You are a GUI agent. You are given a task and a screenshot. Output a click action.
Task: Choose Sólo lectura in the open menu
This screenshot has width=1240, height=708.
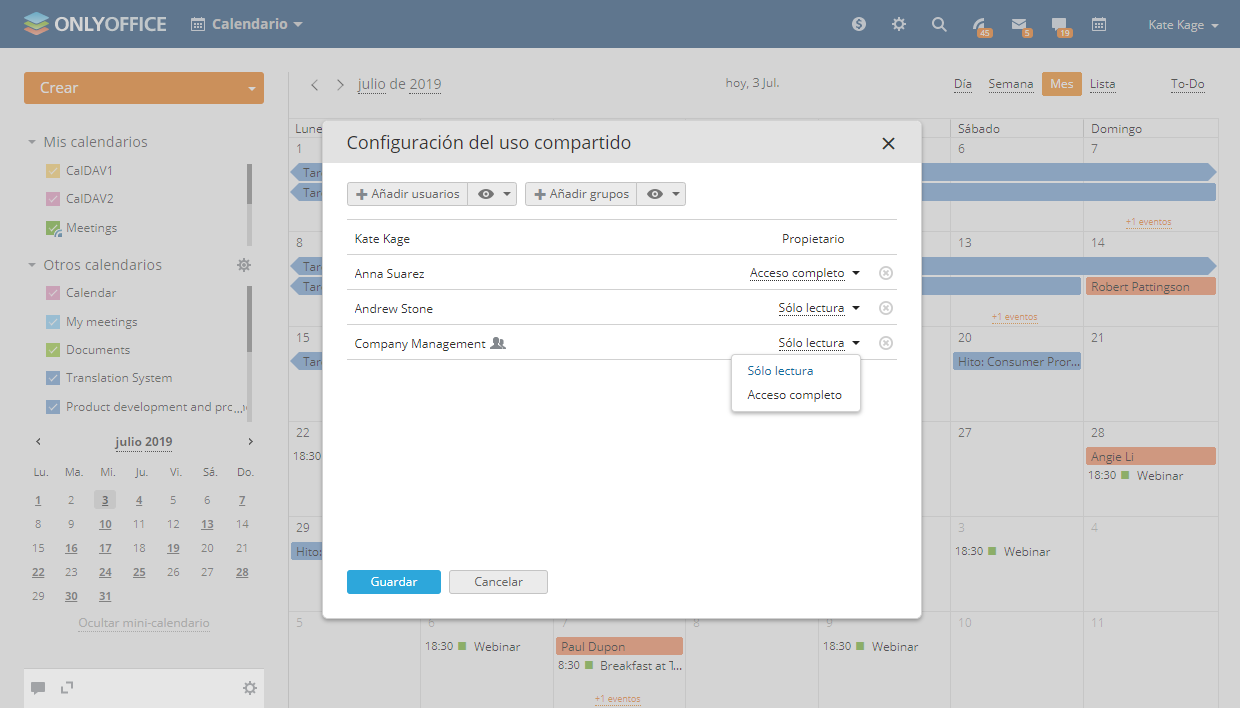pos(780,371)
